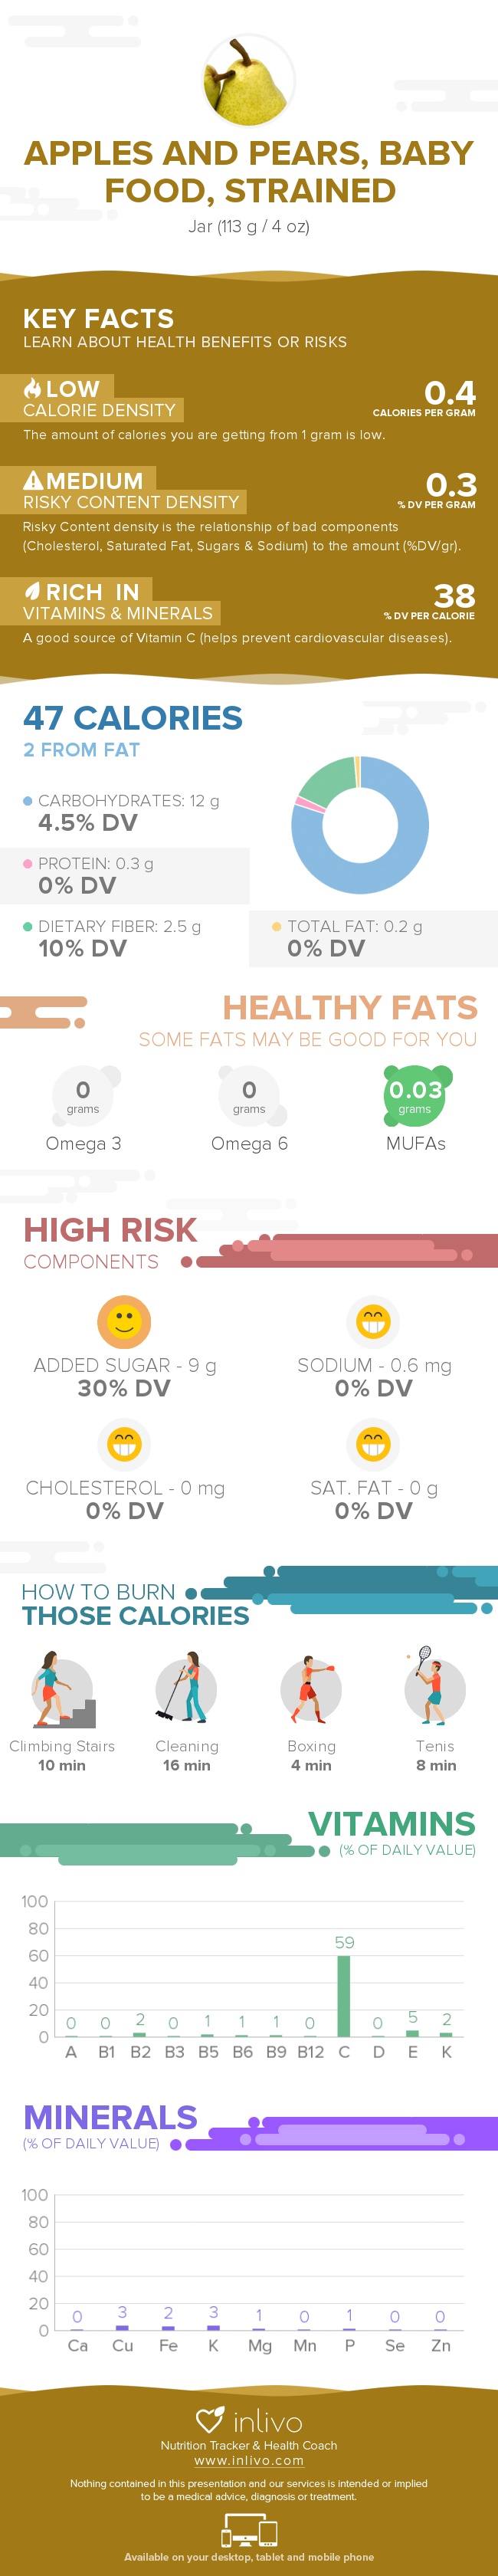The width and height of the screenshot is (498, 2576).
Task: Click the added sugar smiley face icon
Action: [124, 1322]
